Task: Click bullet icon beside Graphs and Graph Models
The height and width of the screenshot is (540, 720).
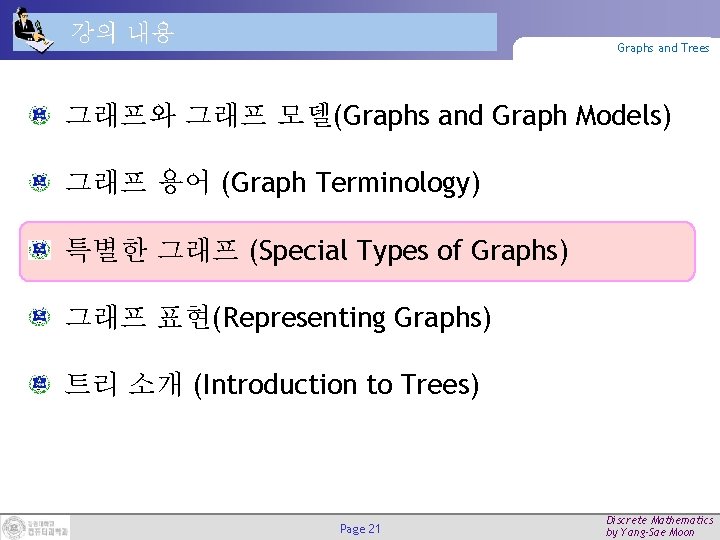Action: point(39,115)
